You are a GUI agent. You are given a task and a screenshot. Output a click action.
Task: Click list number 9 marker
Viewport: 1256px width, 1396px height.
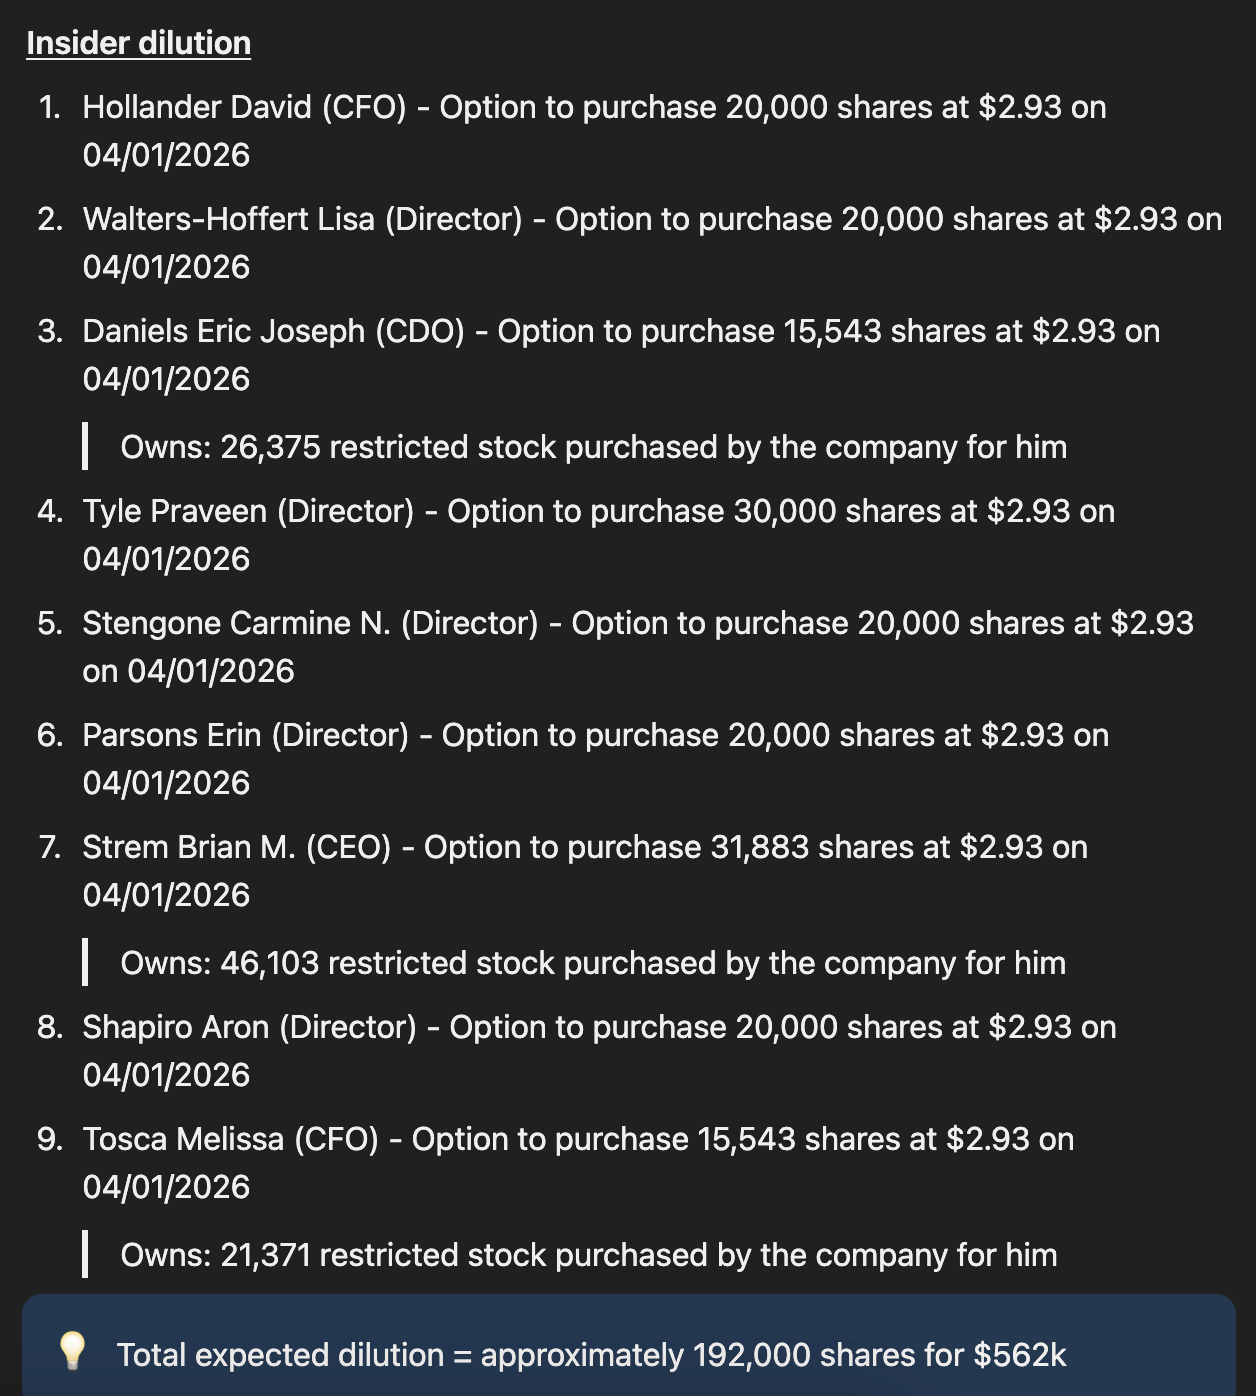point(50,1139)
